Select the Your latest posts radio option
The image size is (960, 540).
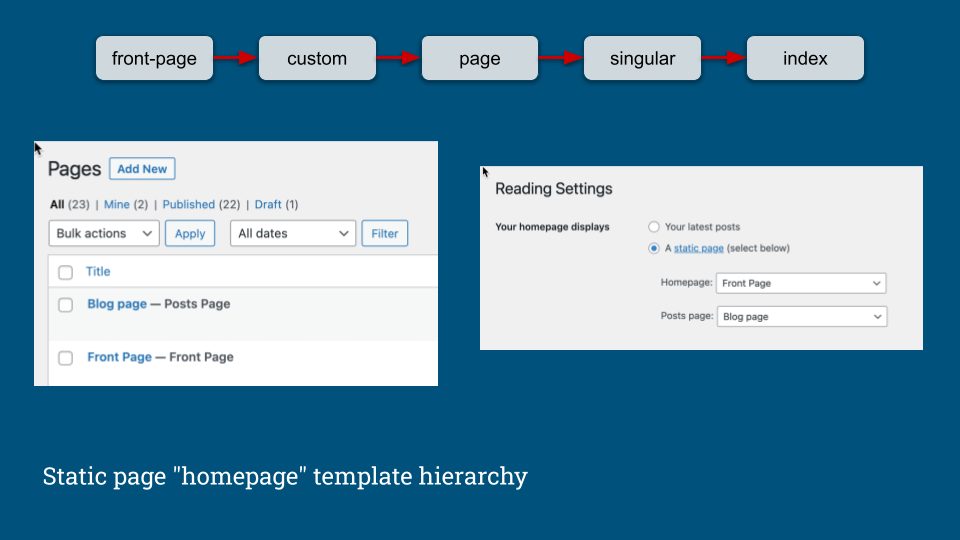(x=654, y=227)
